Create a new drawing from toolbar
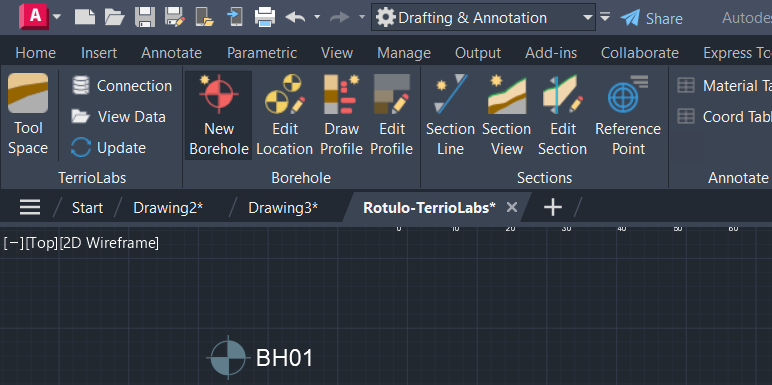The width and height of the screenshot is (772, 385). (x=85, y=17)
